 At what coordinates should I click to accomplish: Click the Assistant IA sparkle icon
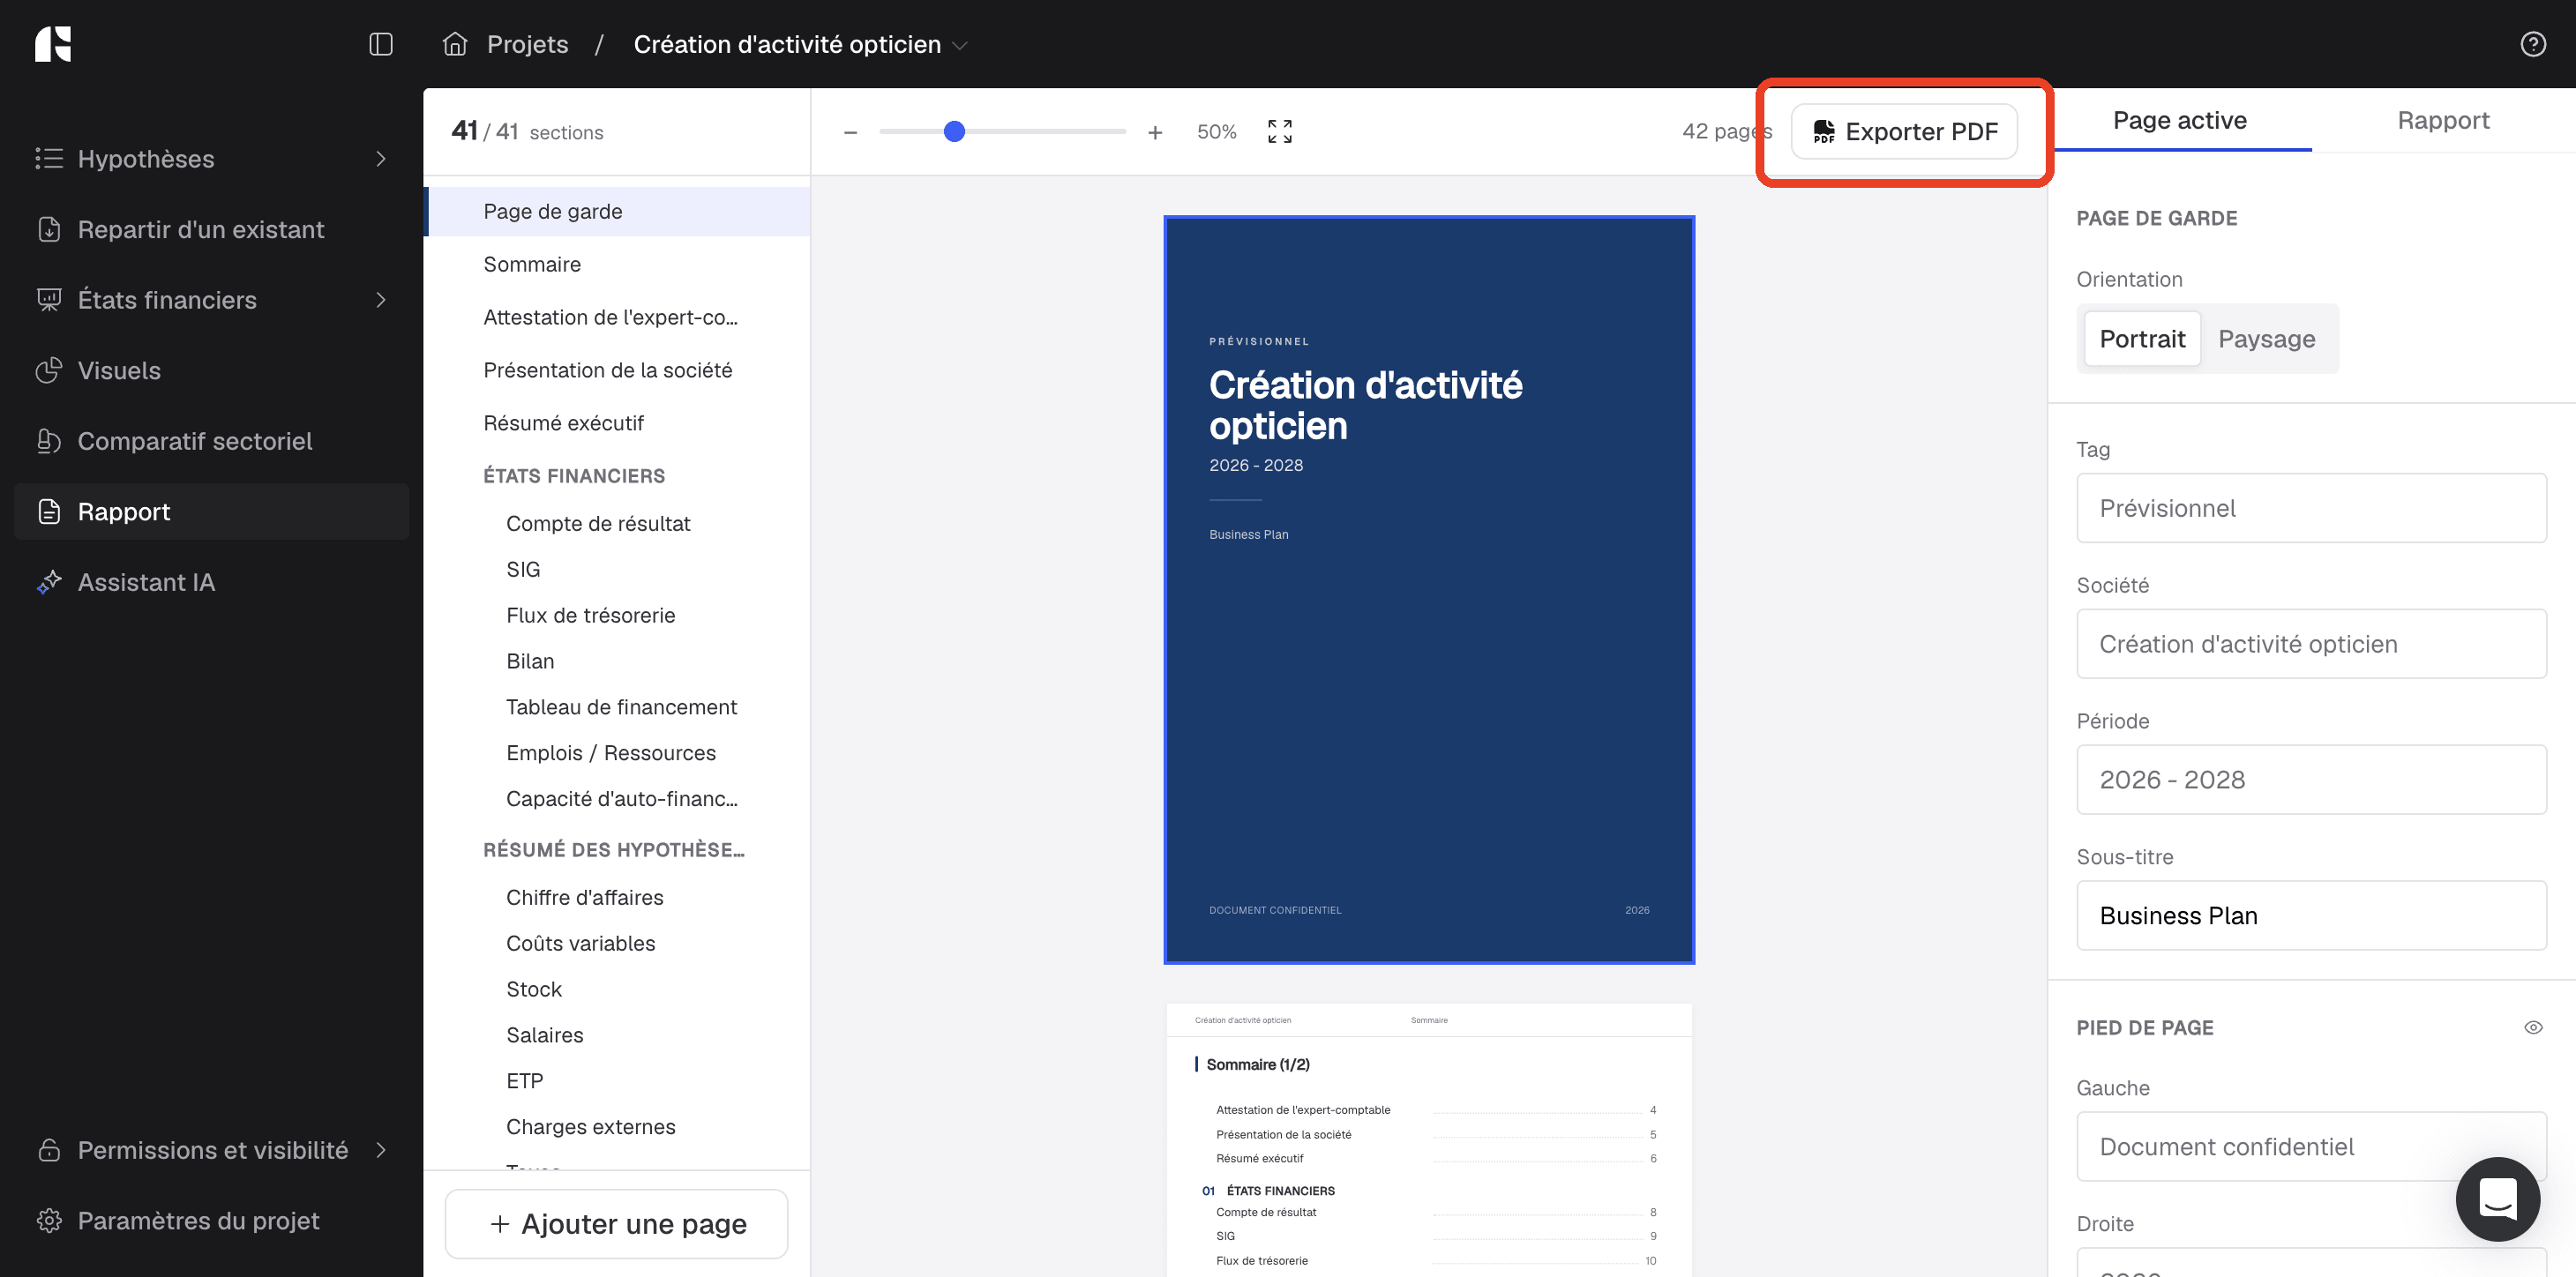coord(49,582)
